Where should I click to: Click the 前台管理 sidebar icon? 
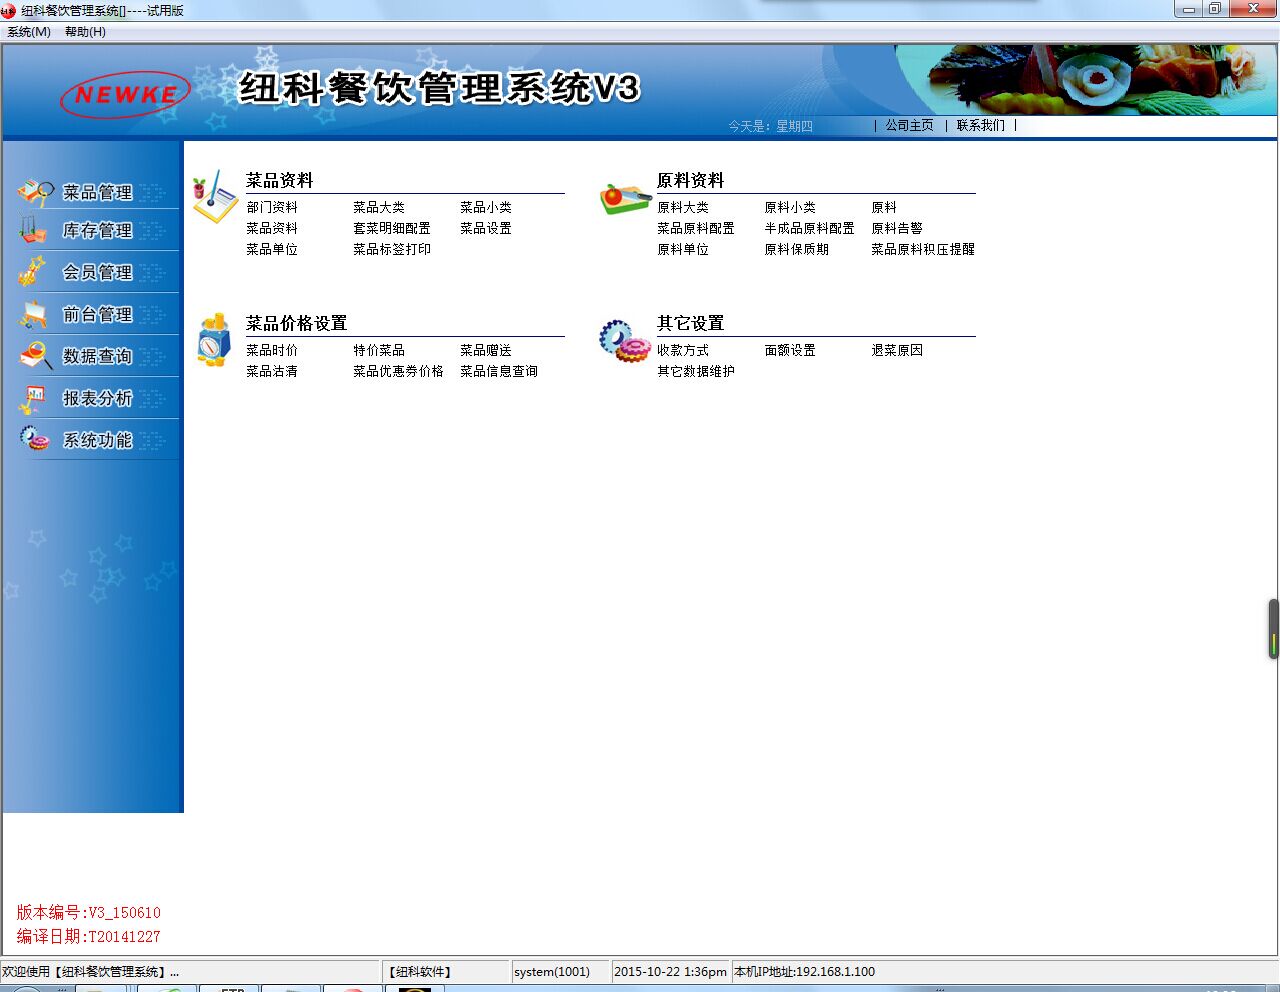(x=33, y=314)
